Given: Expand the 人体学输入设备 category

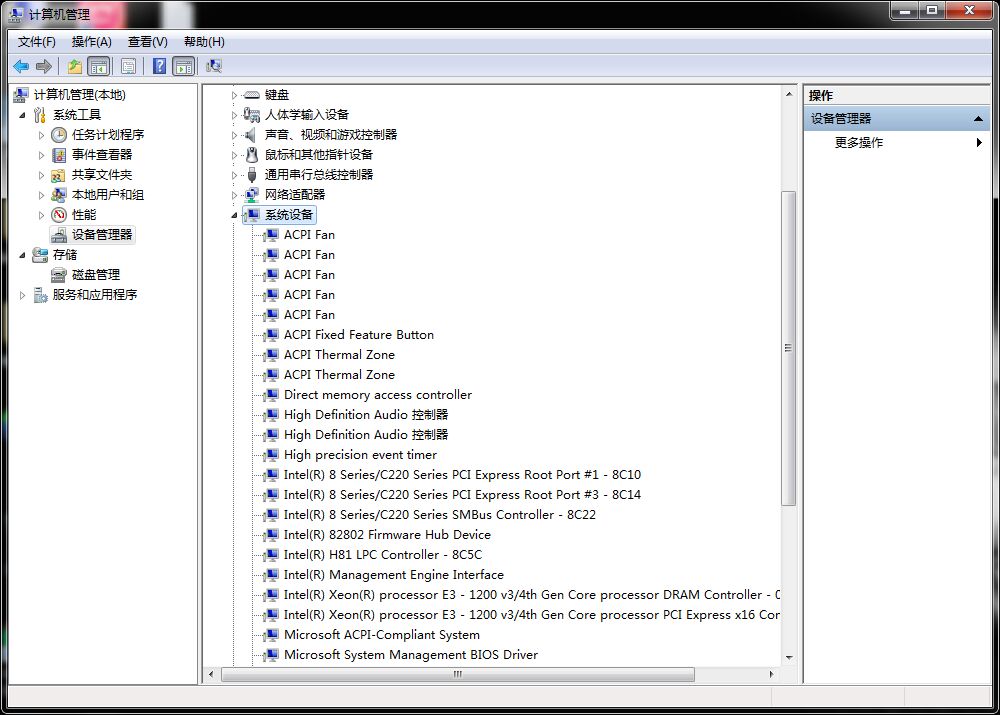Looking at the screenshot, I should tap(234, 115).
